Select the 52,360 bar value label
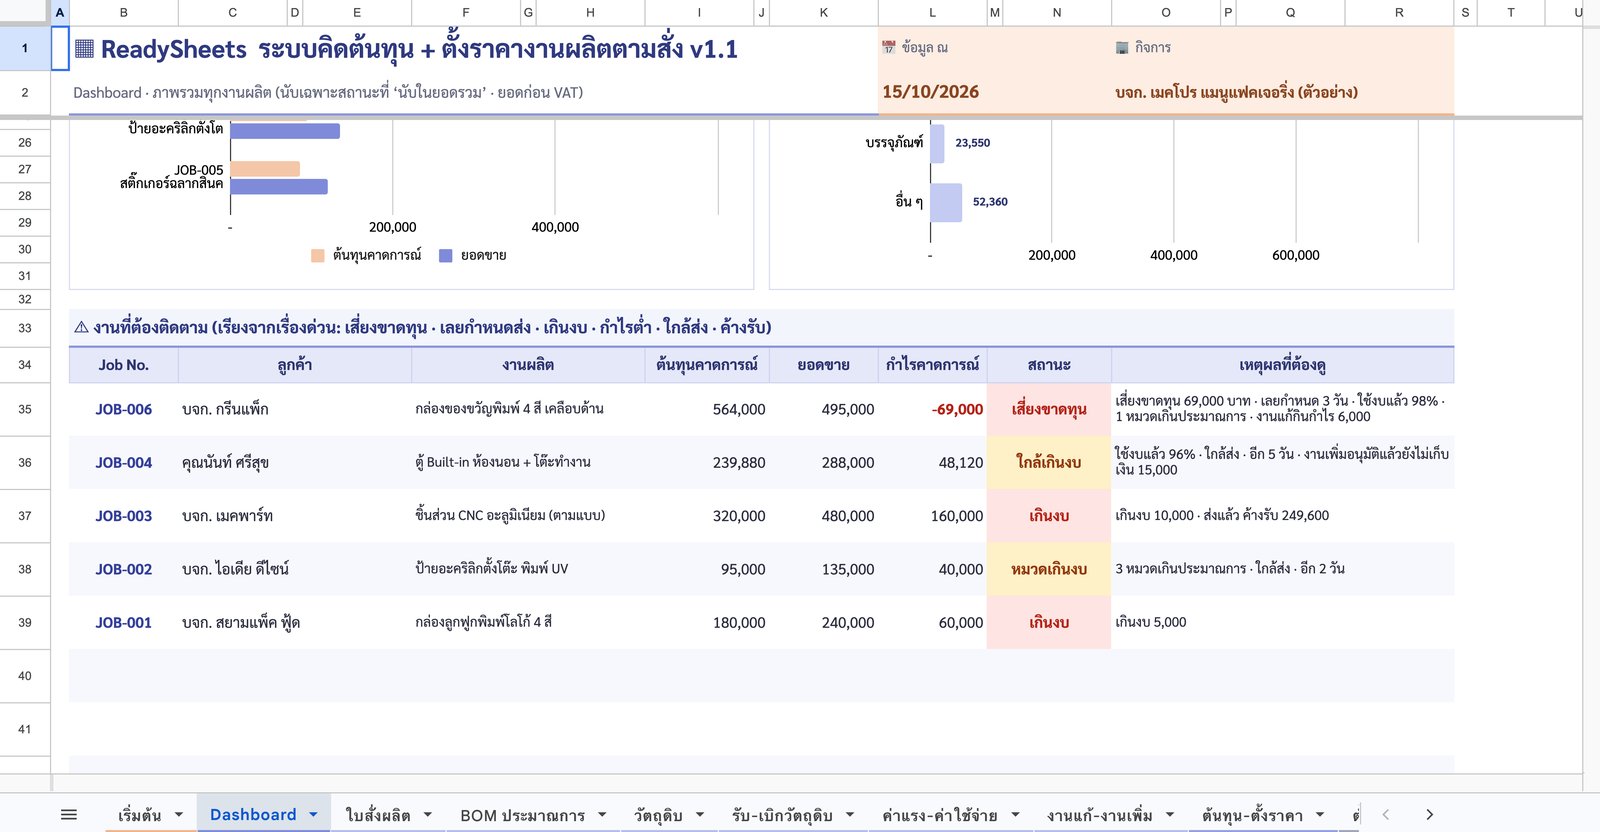The height and width of the screenshot is (832, 1600). click(x=990, y=202)
